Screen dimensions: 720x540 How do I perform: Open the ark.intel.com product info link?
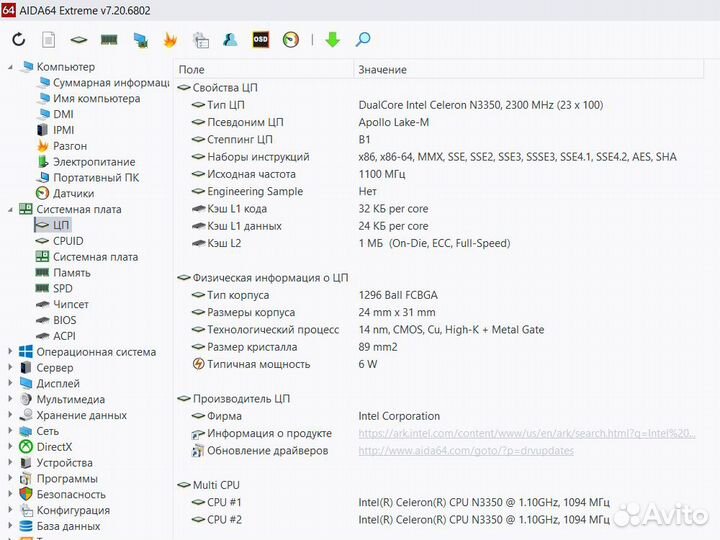[527, 433]
